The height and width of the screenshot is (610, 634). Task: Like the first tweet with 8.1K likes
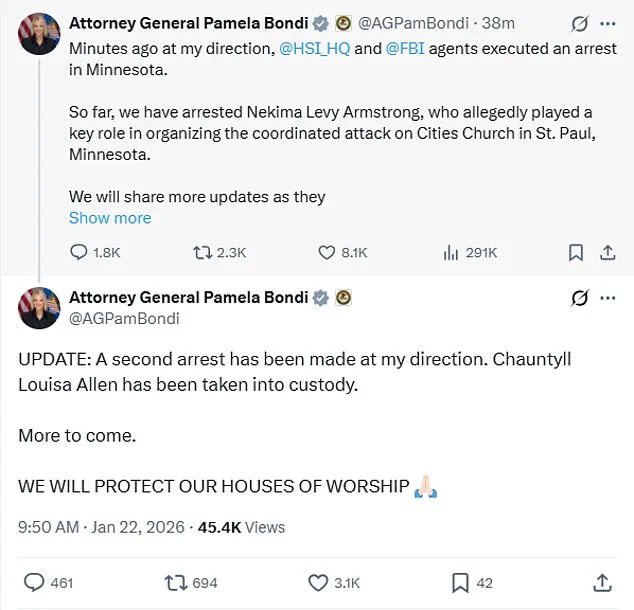[327, 253]
